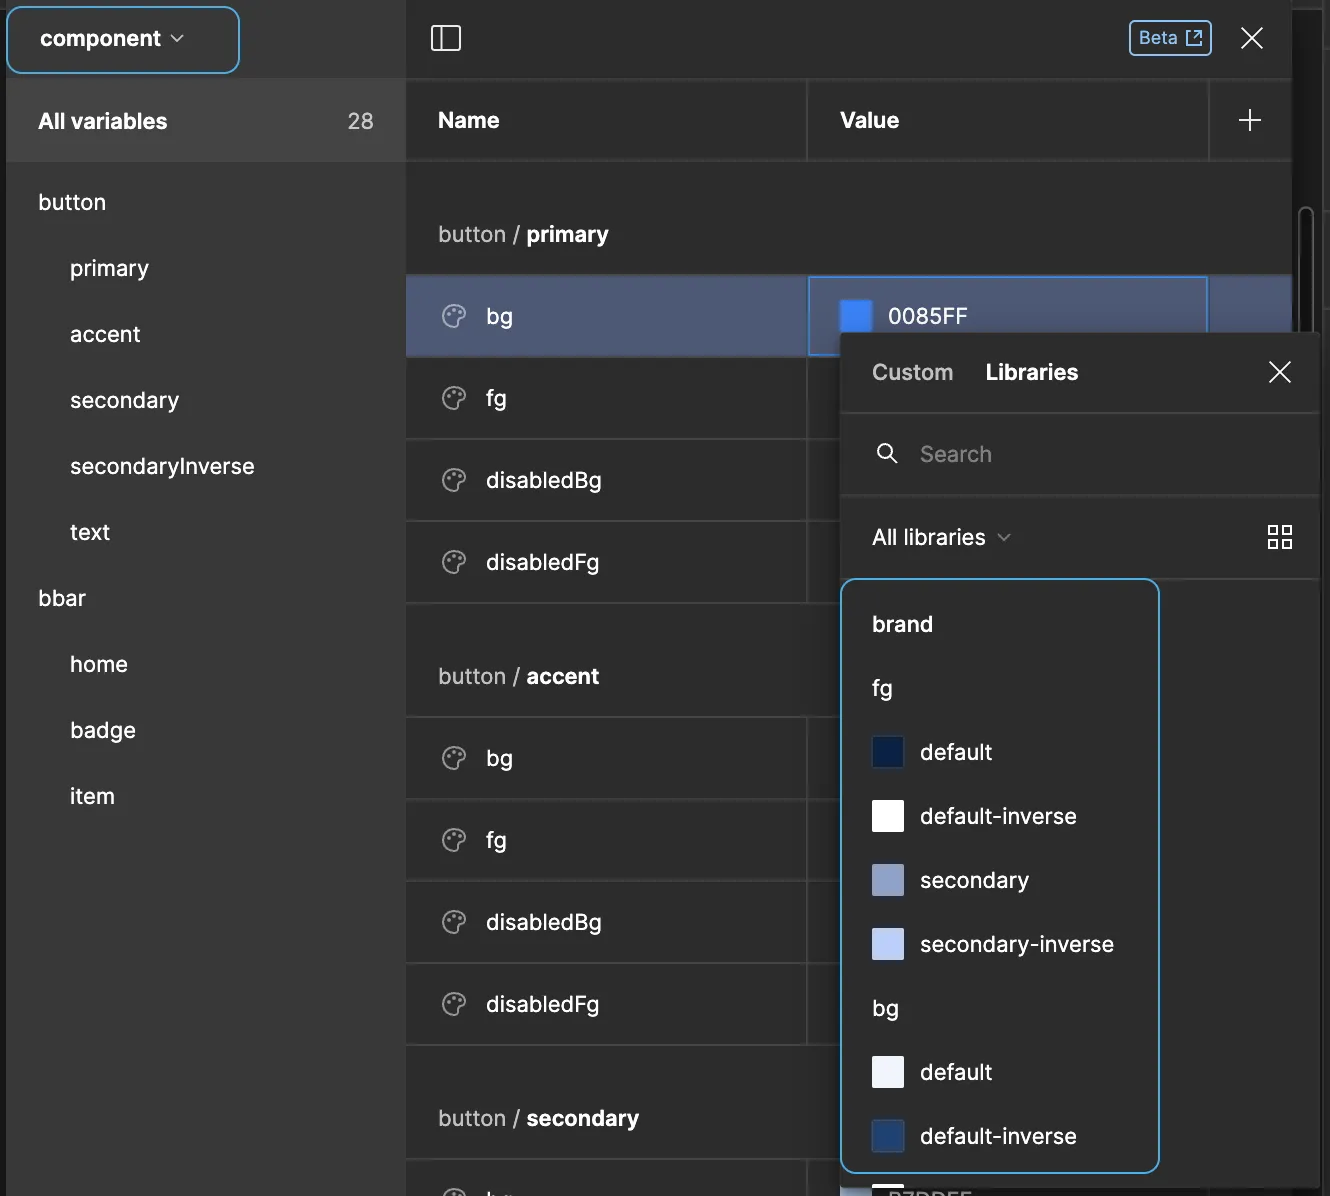
Task: Switch to the Custom tab
Action: pyautogui.click(x=912, y=373)
